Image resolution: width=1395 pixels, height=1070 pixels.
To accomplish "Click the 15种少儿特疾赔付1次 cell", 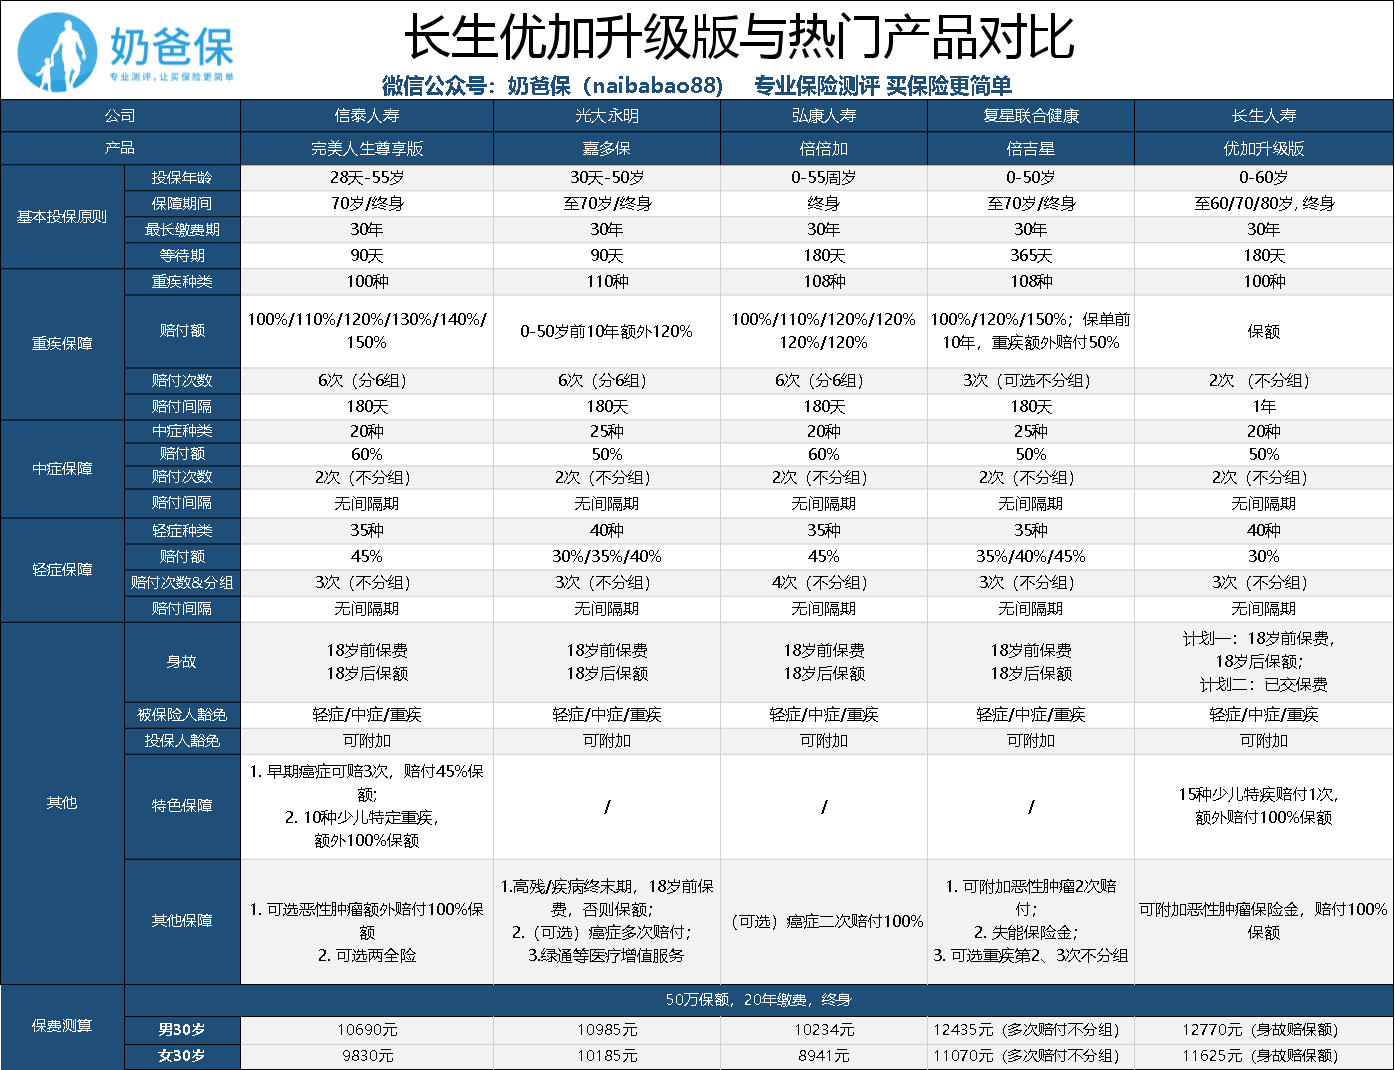I will 1264,806.
